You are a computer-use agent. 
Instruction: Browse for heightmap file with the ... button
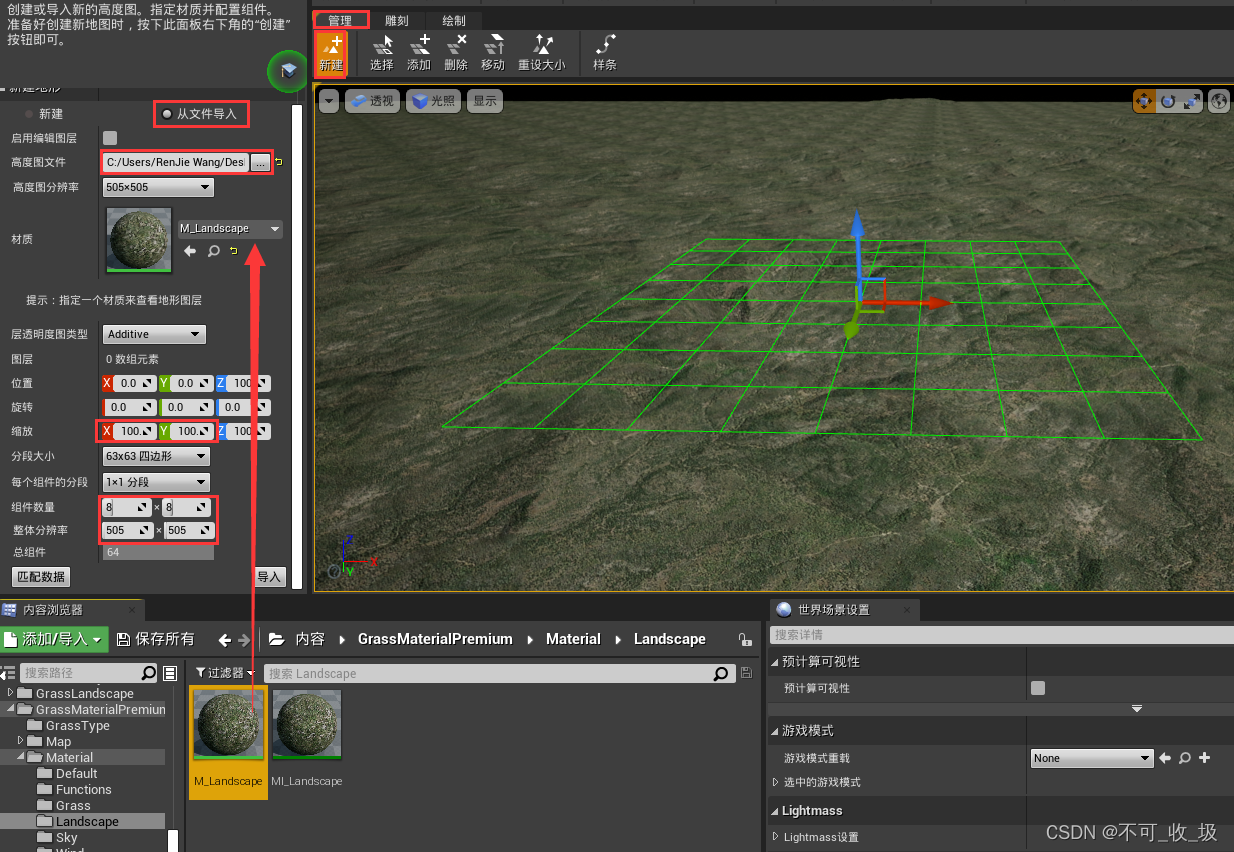pos(260,162)
